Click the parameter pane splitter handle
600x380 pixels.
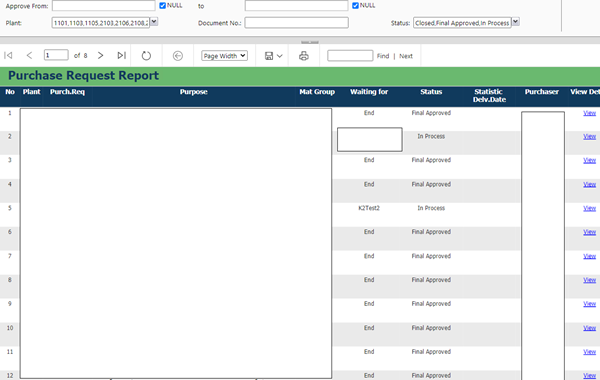(310, 42)
